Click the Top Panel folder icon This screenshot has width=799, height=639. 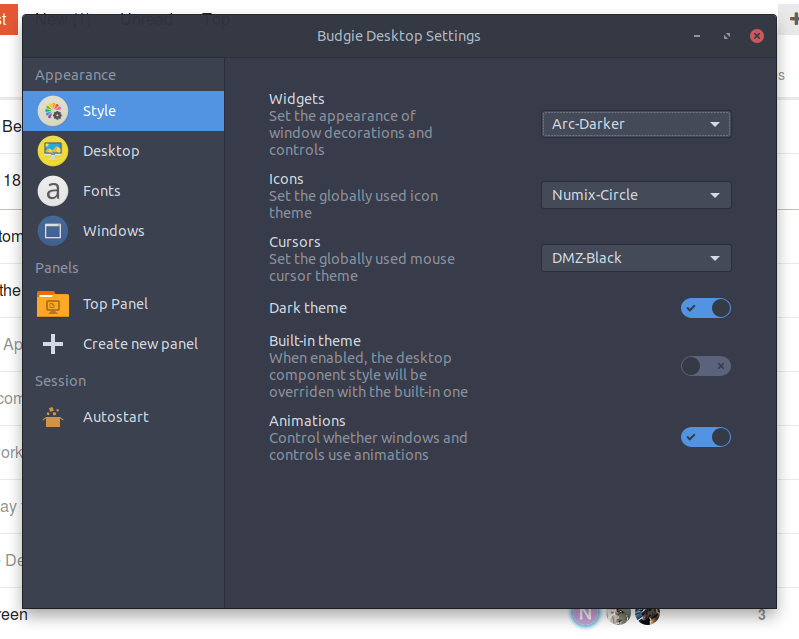53,304
